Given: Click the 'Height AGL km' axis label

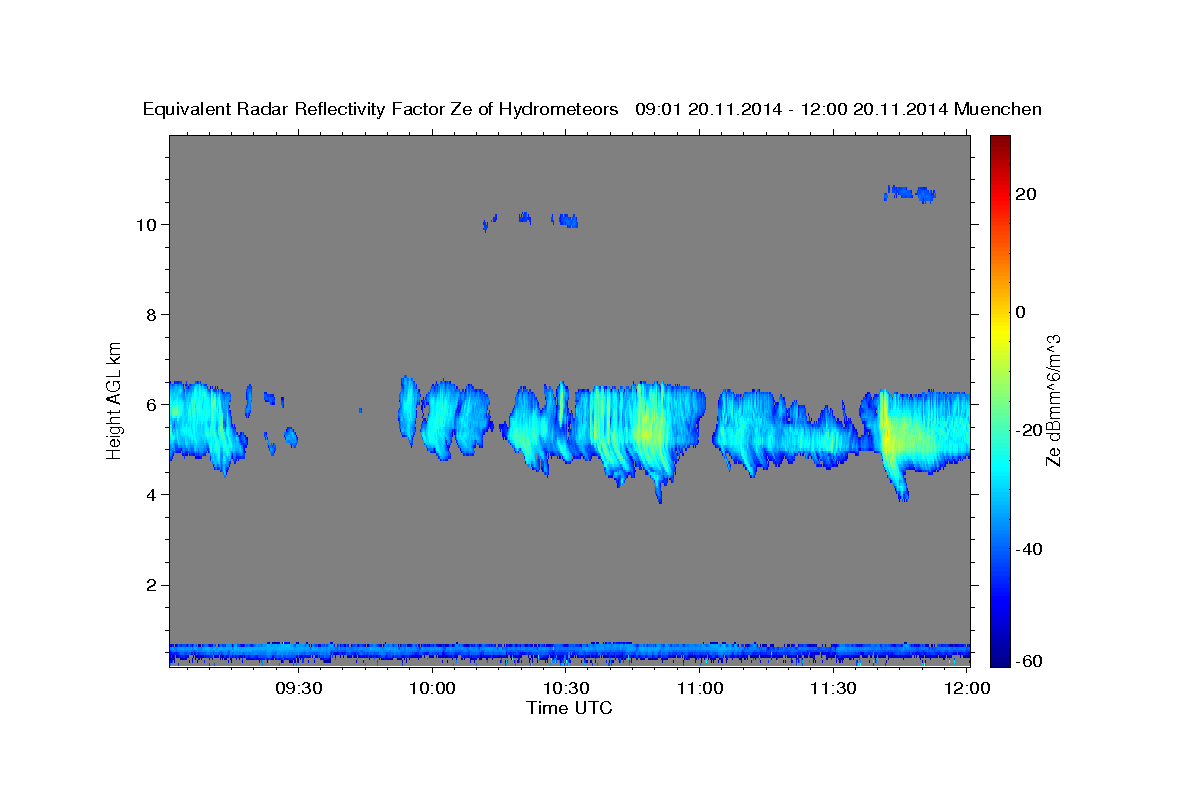Looking at the screenshot, I should click(115, 399).
